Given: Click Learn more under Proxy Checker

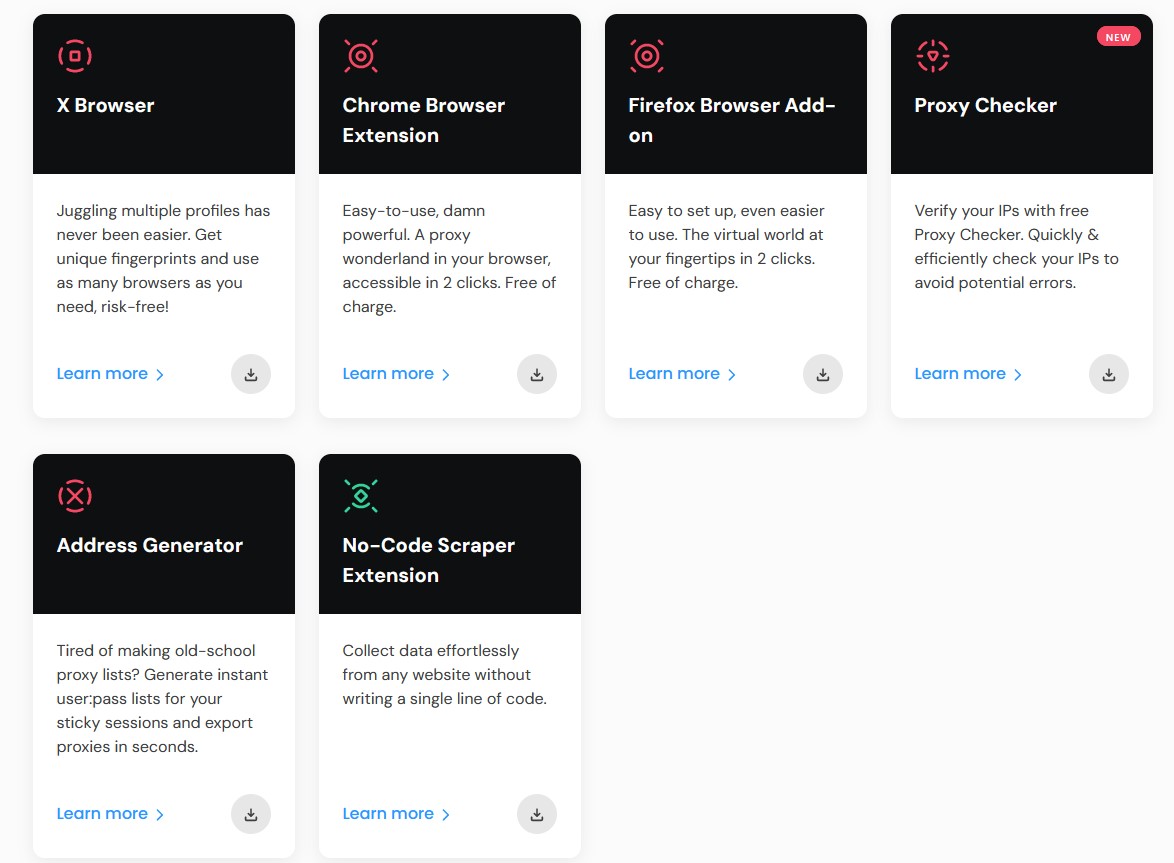Looking at the screenshot, I should pyautogui.click(x=961, y=373).
